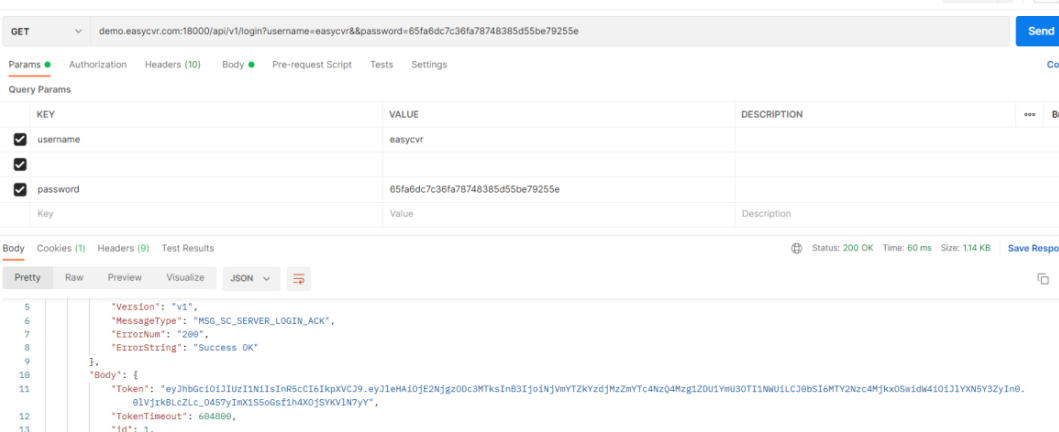The height and width of the screenshot is (432, 1059).
Task: Select the Raw response view
Action: point(74,278)
